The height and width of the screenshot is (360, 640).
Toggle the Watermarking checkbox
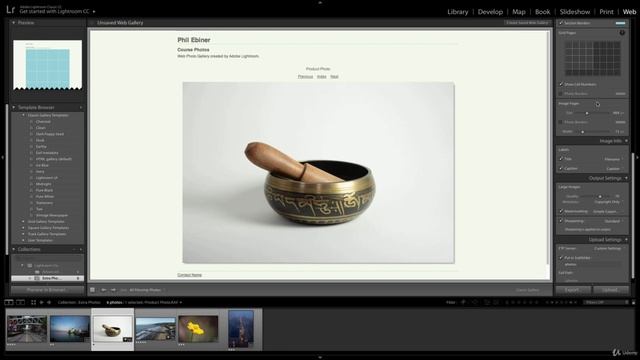pos(561,211)
